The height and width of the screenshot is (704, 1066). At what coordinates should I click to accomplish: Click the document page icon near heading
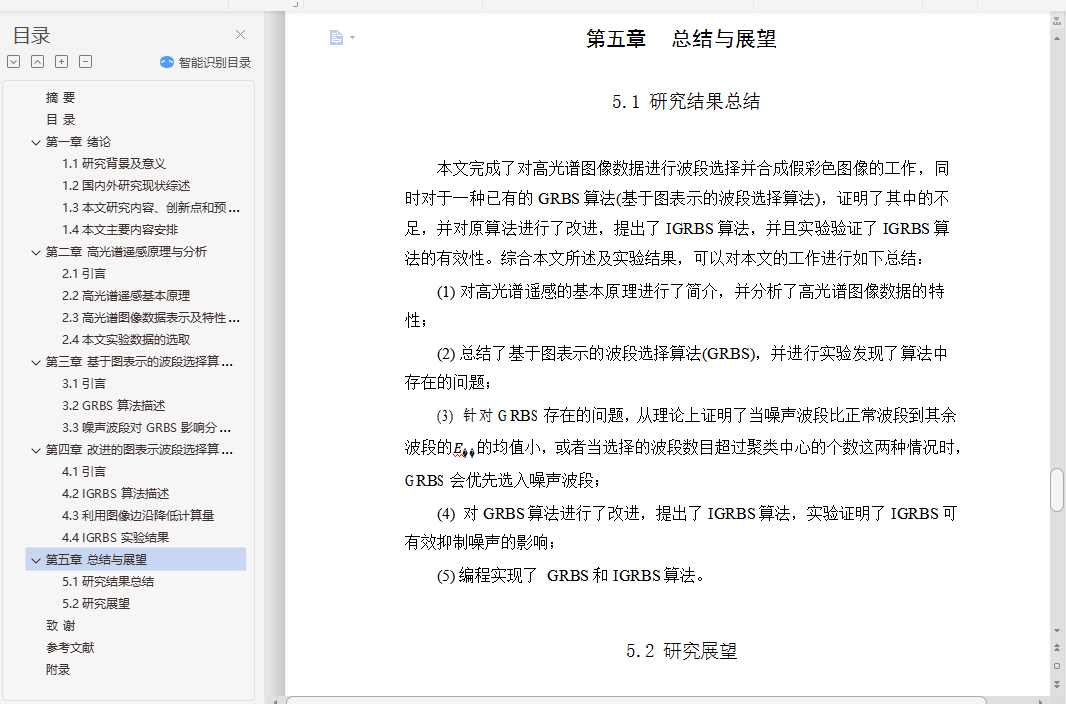[x=336, y=37]
